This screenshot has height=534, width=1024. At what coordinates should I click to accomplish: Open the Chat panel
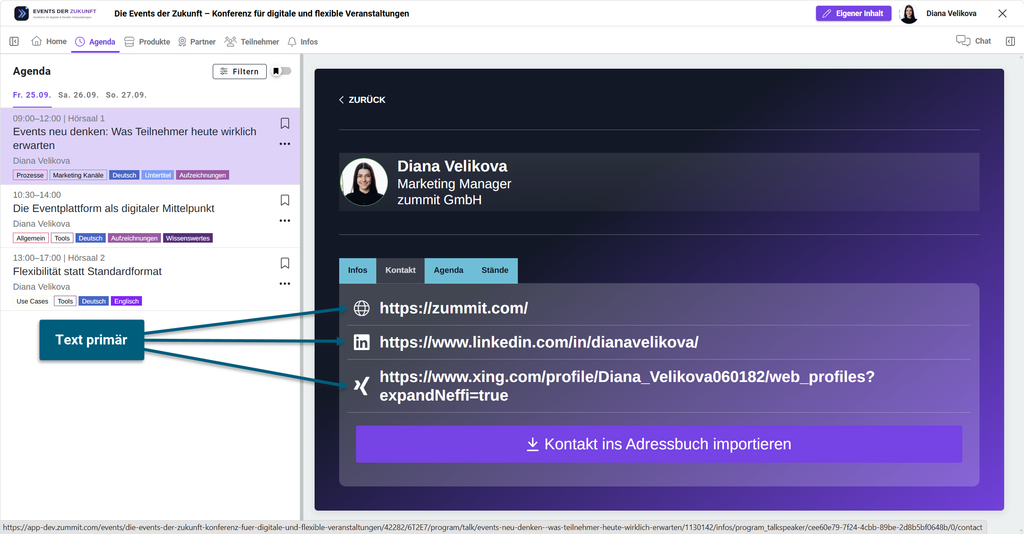tap(973, 41)
